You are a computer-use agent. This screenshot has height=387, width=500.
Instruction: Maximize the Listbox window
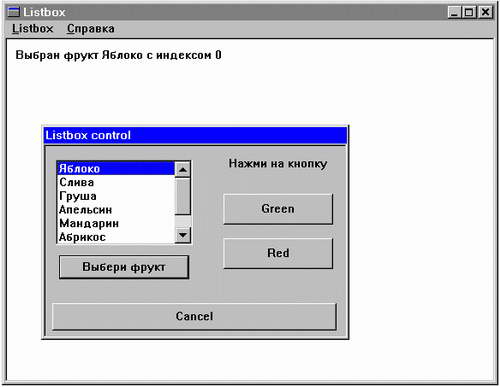(x=469, y=12)
